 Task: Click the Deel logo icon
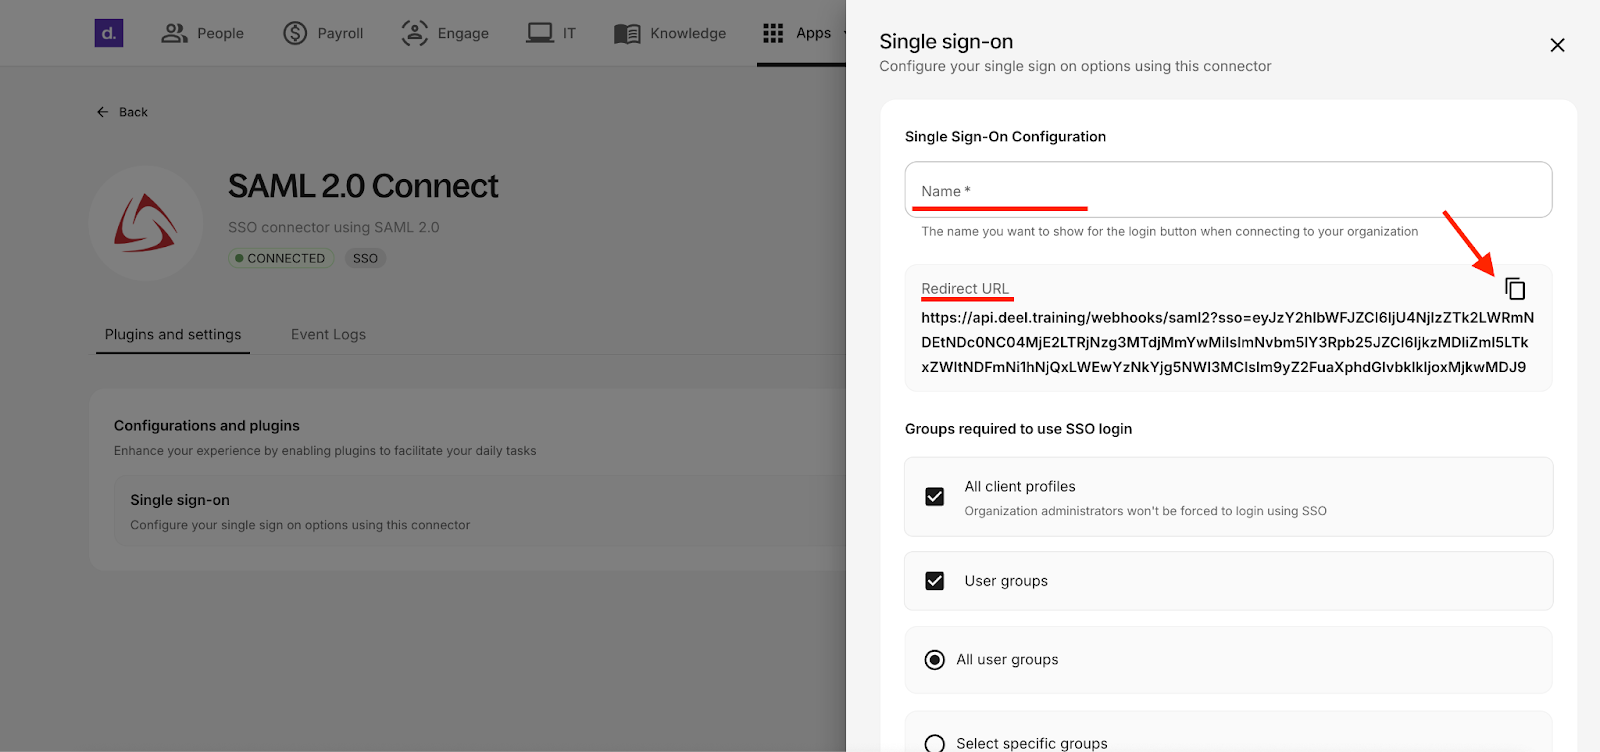tap(109, 33)
